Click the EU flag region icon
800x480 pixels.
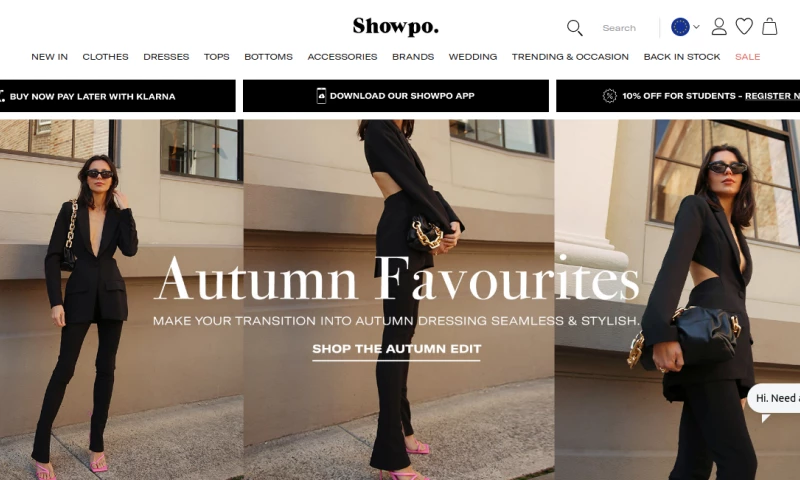pos(680,27)
